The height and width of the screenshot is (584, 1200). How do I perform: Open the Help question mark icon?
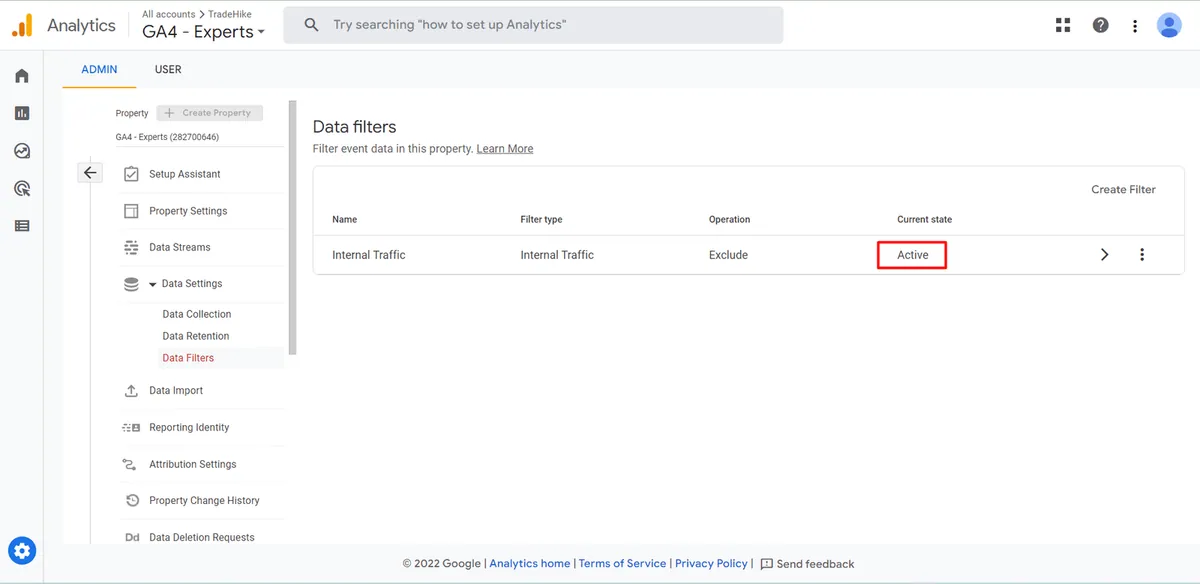1101,26
